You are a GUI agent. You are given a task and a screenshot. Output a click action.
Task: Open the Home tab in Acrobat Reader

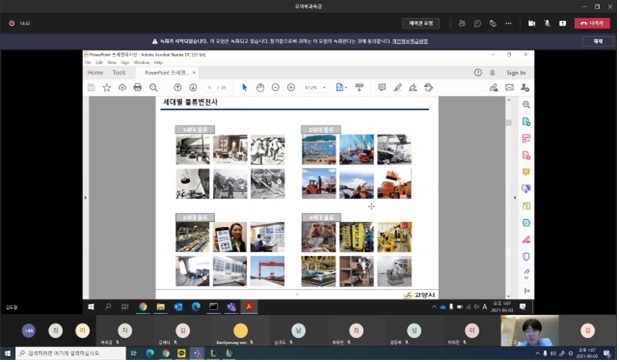(x=95, y=73)
